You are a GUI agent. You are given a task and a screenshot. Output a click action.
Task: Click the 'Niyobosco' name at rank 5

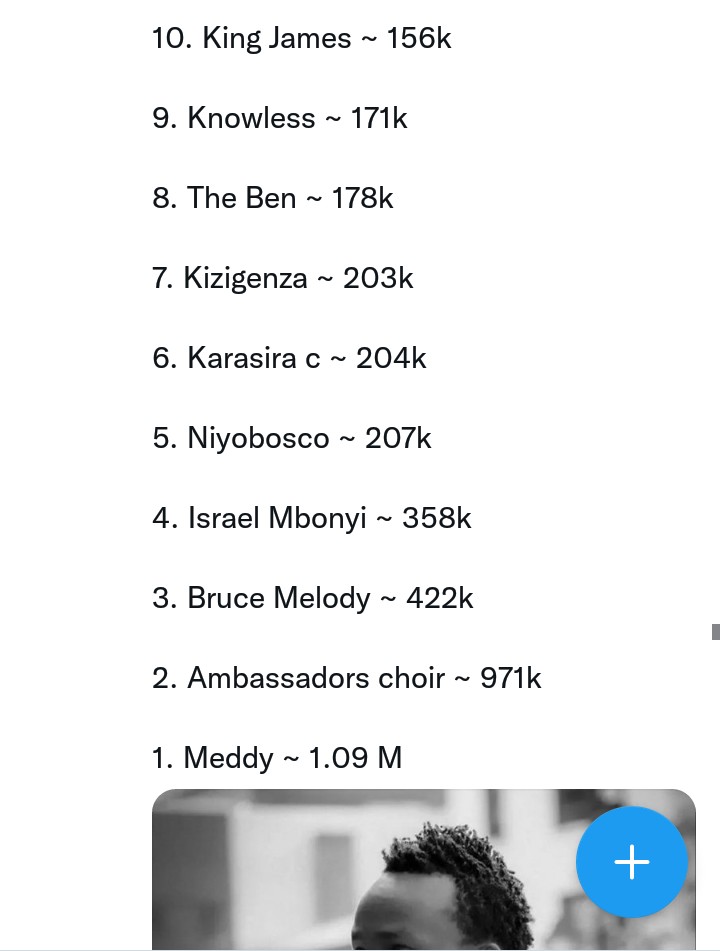point(258,438)
